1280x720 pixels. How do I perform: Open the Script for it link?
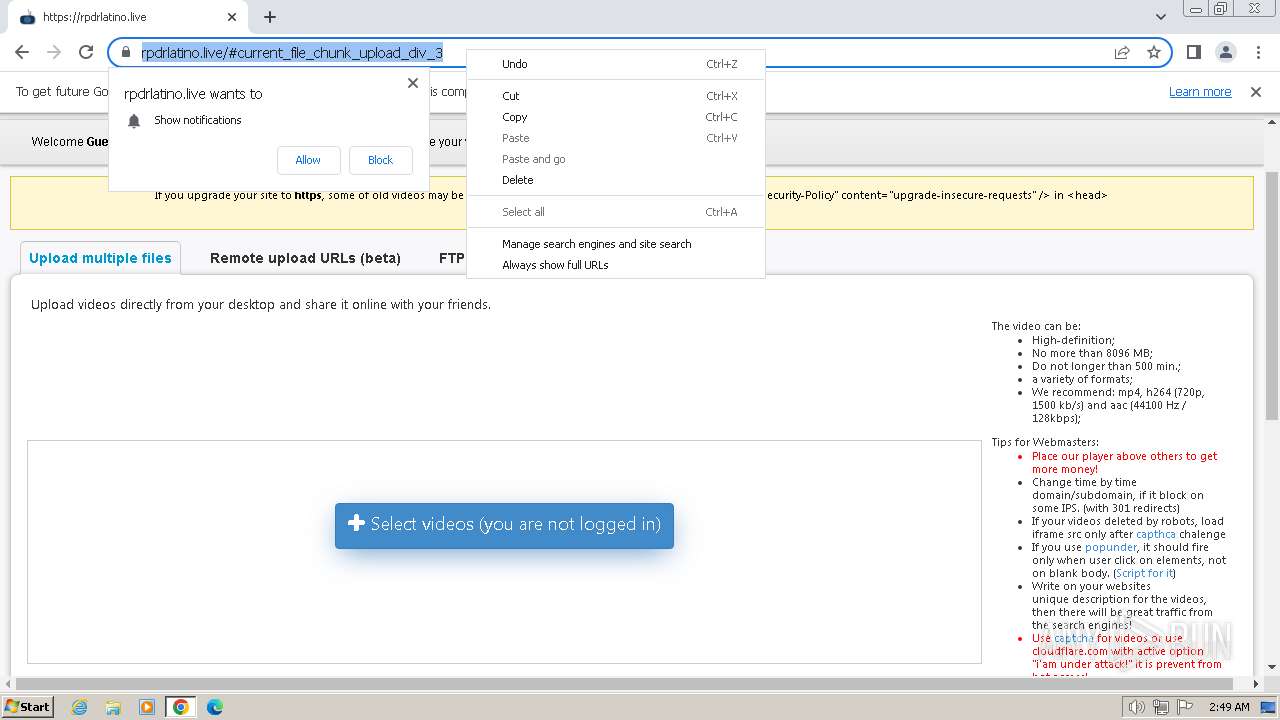(x=1144, y=573)
